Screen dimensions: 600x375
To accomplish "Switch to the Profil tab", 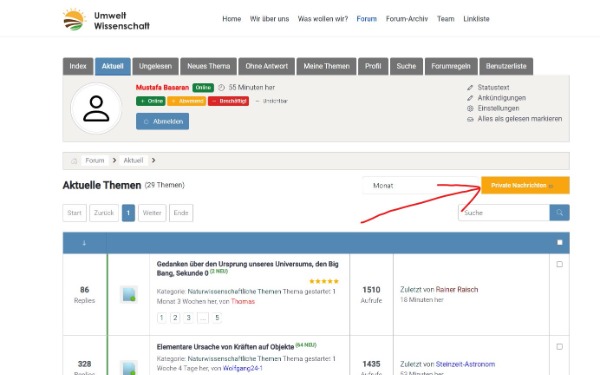I will 373,66.
